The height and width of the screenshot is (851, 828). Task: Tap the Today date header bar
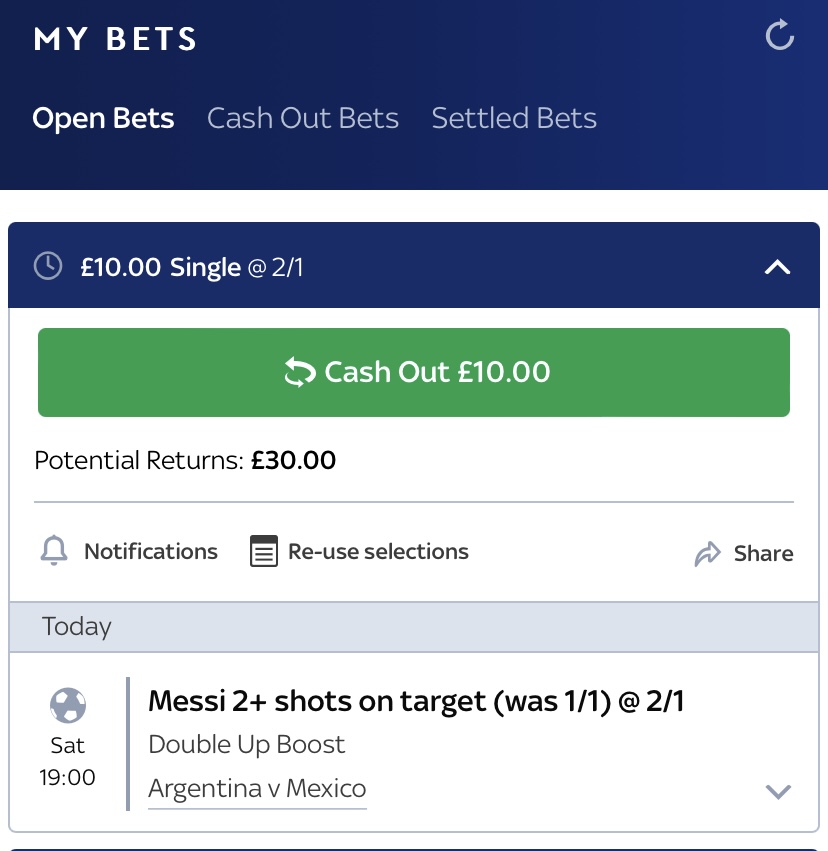point(414,627)
